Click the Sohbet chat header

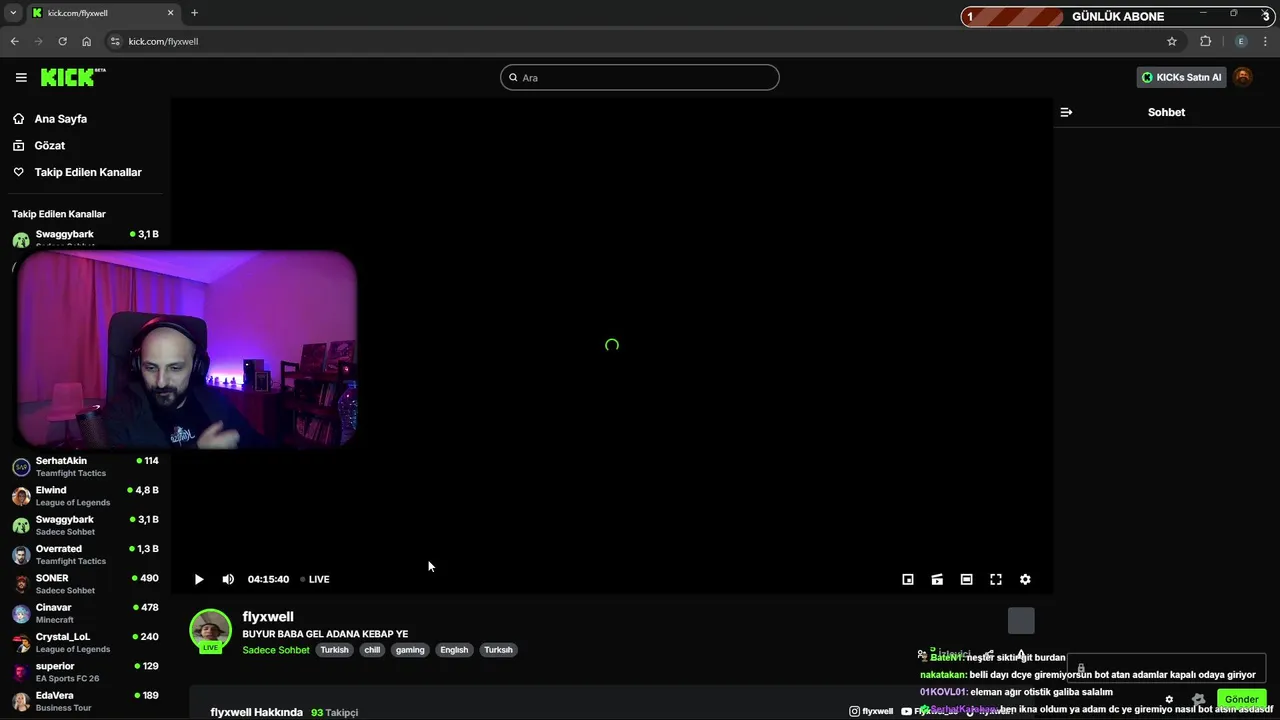(x=1166, y=112)
